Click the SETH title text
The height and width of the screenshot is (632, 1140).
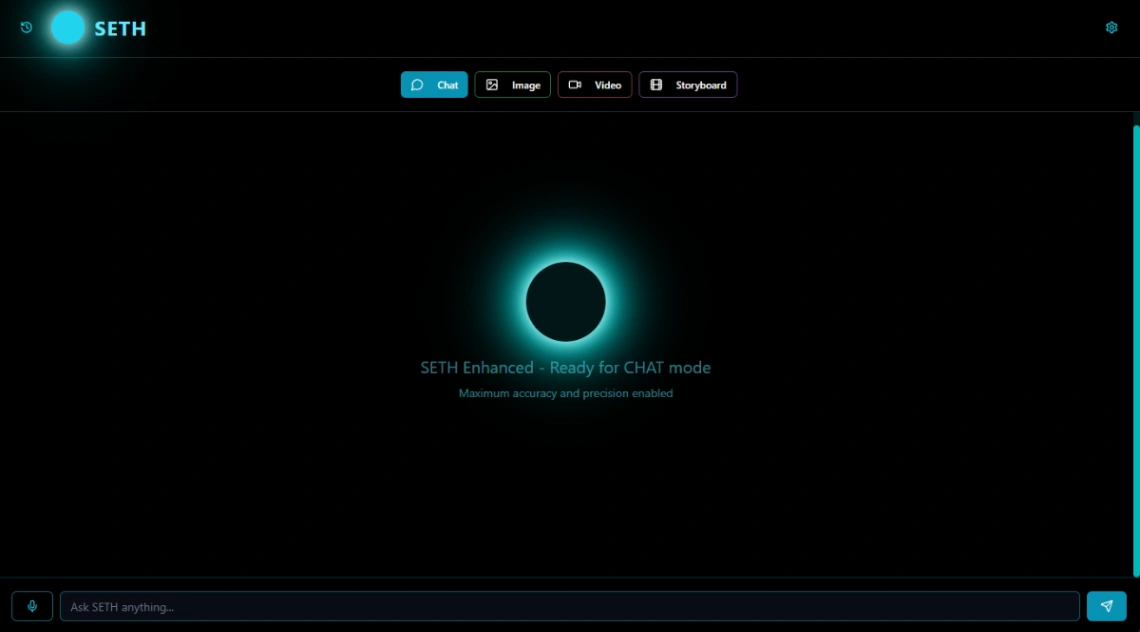click(121, 28)
